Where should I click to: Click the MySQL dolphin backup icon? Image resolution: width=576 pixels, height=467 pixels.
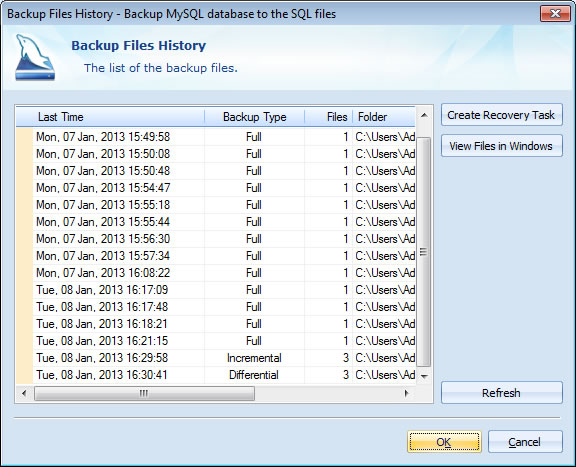point(35,57)
